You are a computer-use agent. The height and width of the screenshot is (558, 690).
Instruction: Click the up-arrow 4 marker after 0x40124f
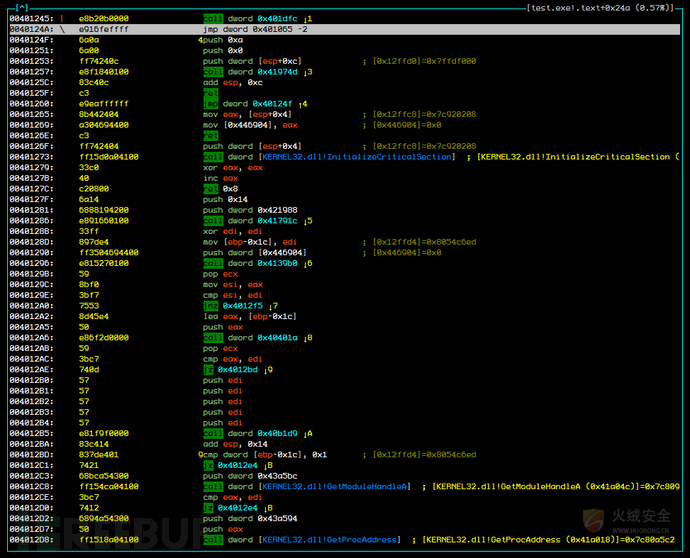(x=303, y=104)
